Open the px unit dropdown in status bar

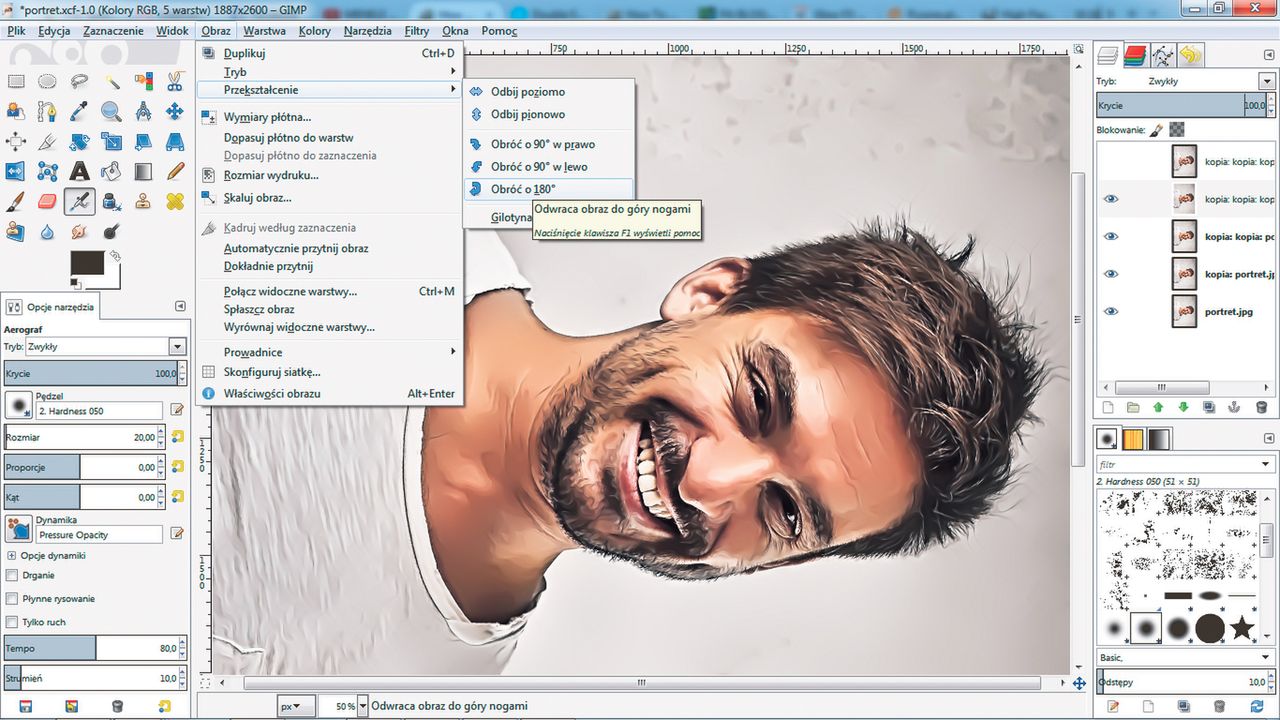coord(296,706)
